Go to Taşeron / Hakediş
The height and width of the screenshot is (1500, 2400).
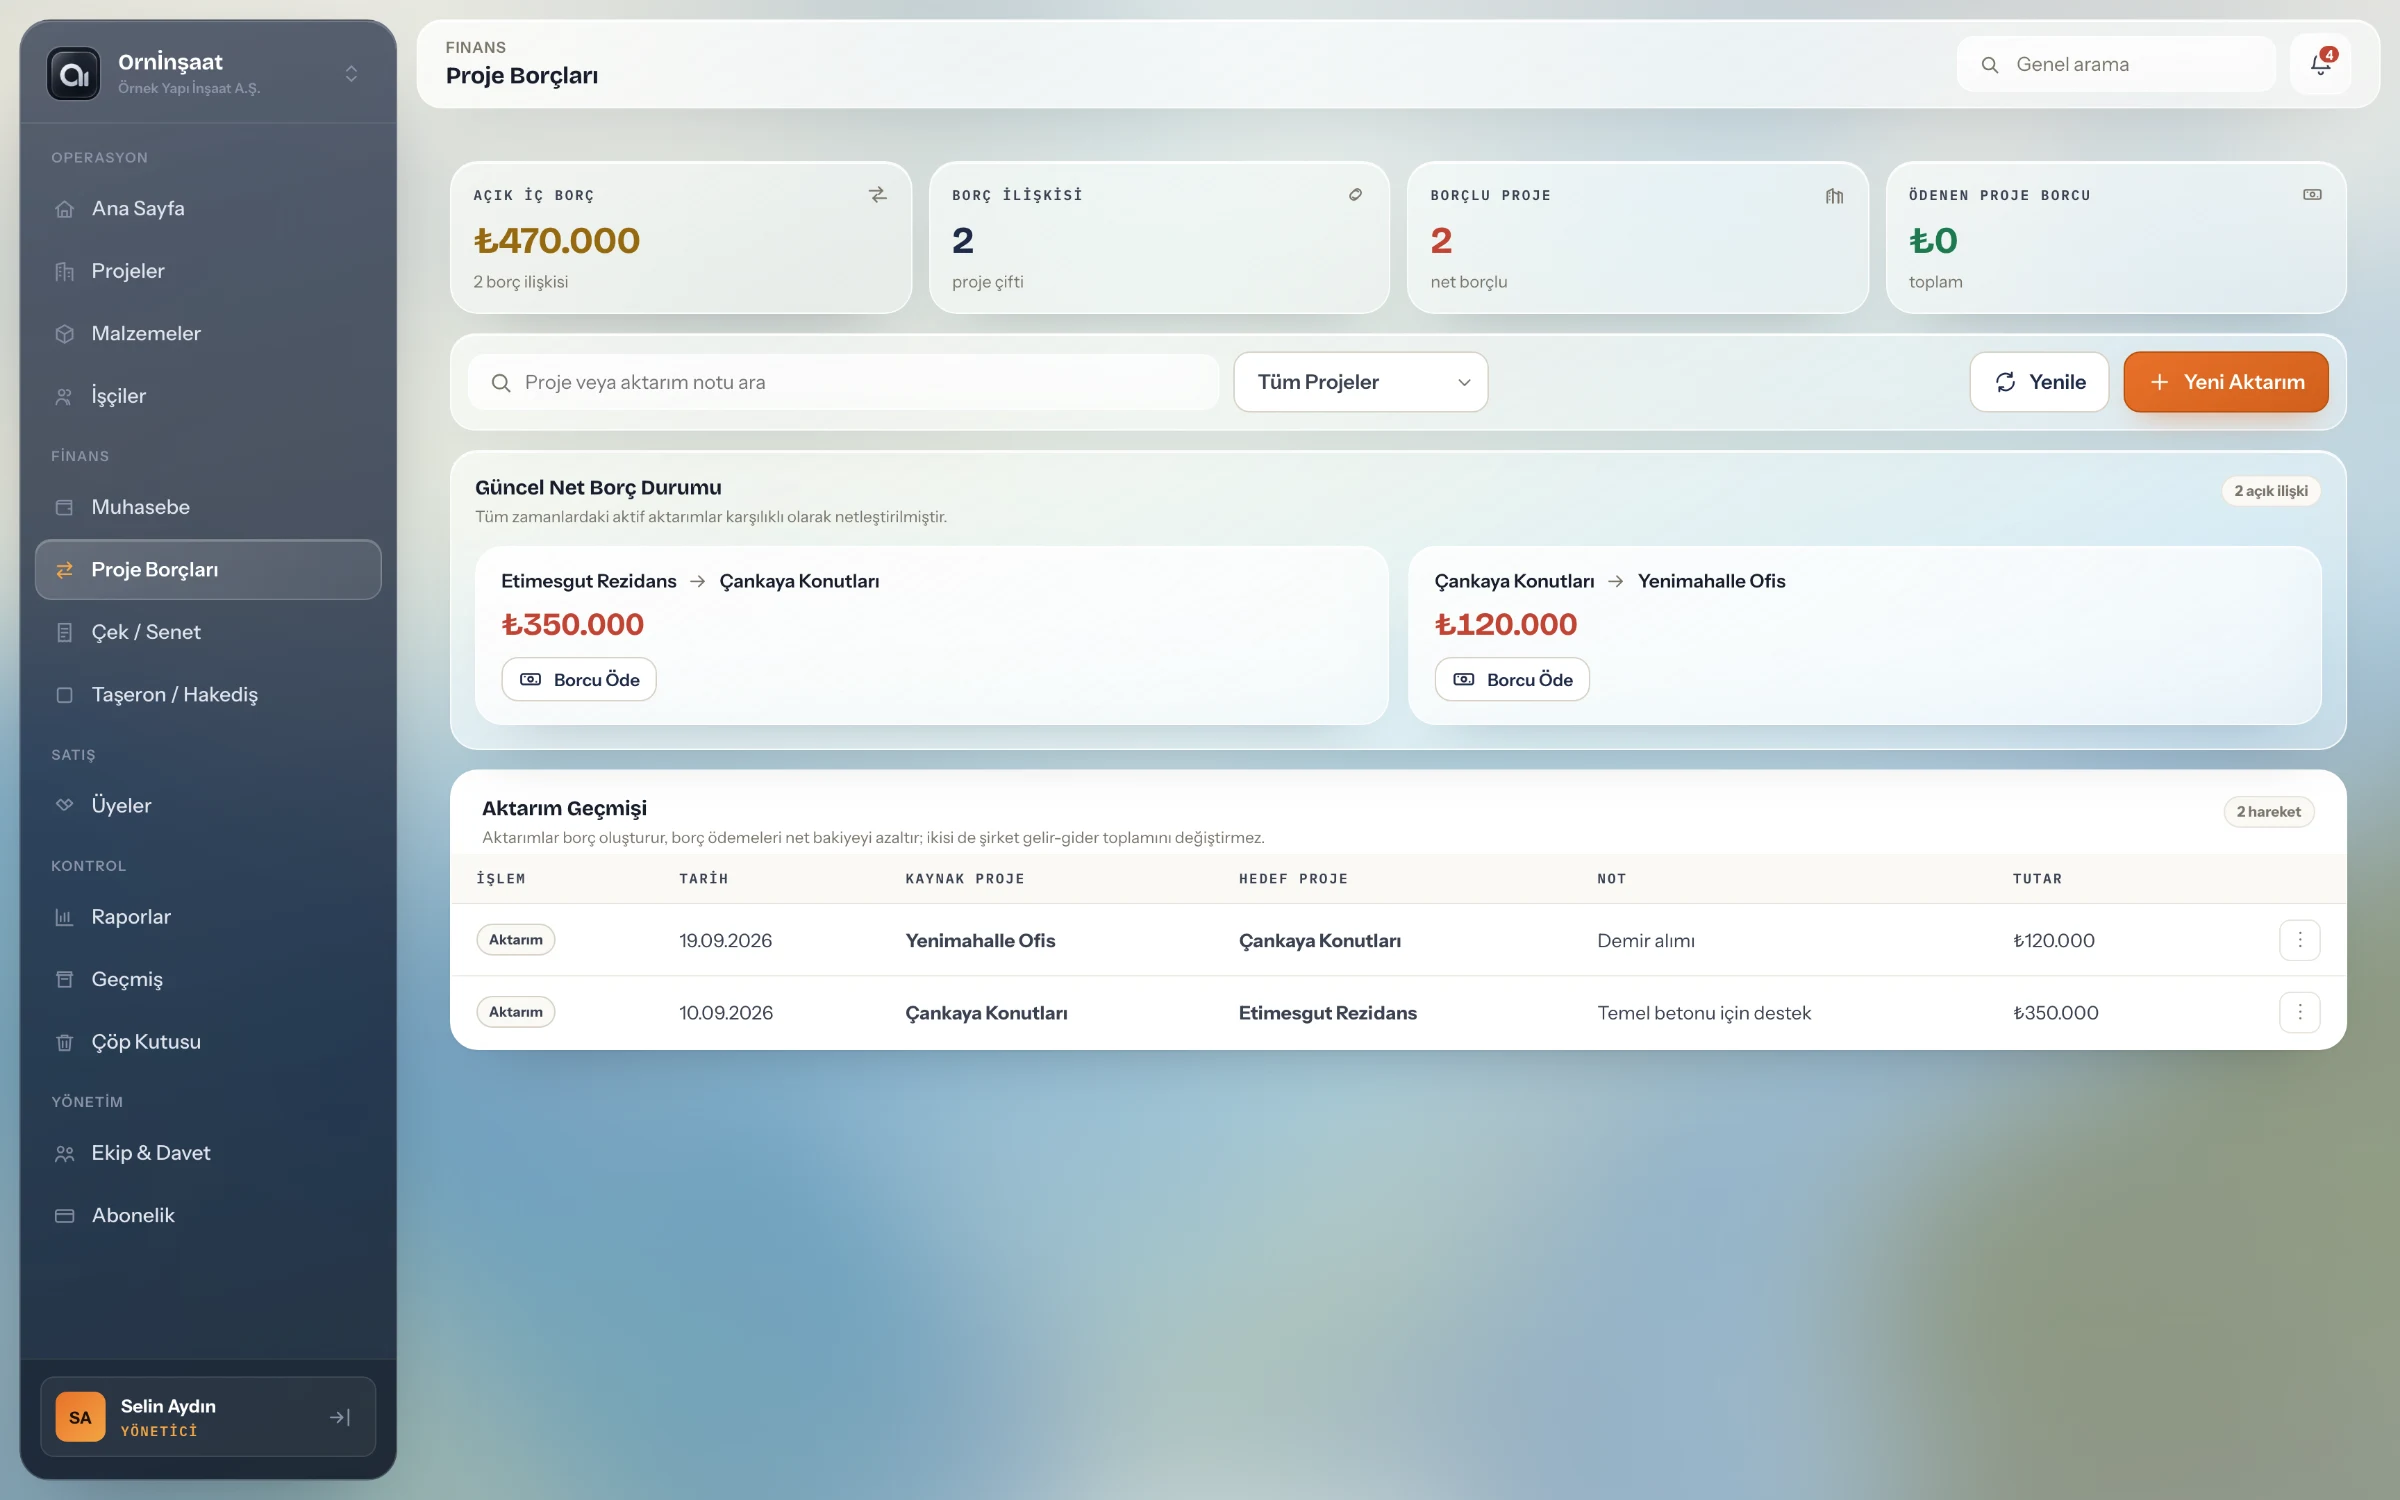[208, 694]
